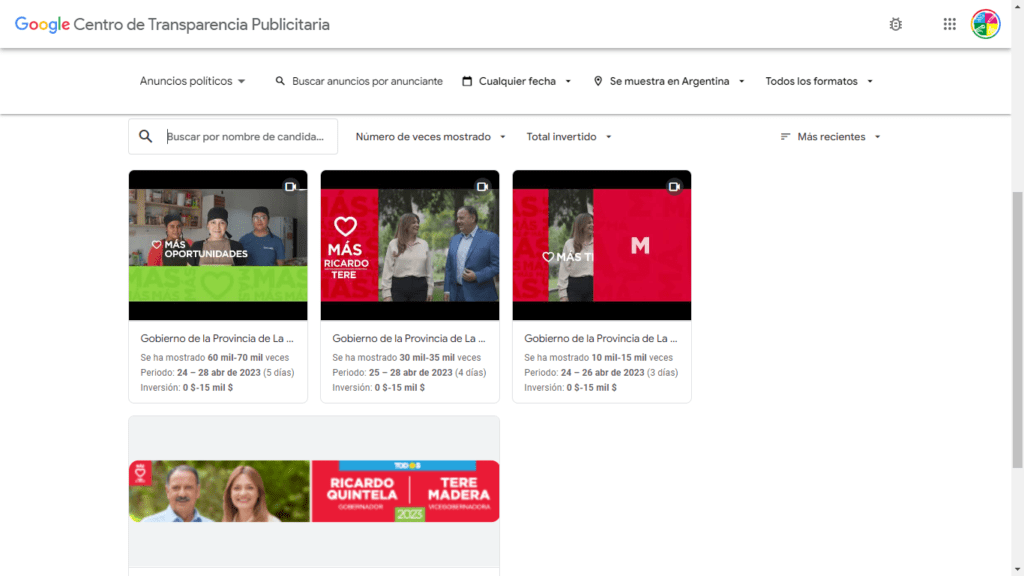Click the location pin icon for Argentina

click(x=598, y=81)
